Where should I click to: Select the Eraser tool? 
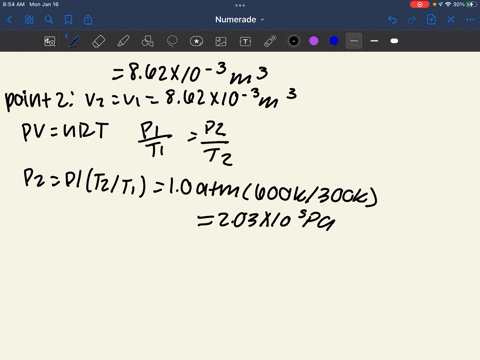(x=98, y=41)
